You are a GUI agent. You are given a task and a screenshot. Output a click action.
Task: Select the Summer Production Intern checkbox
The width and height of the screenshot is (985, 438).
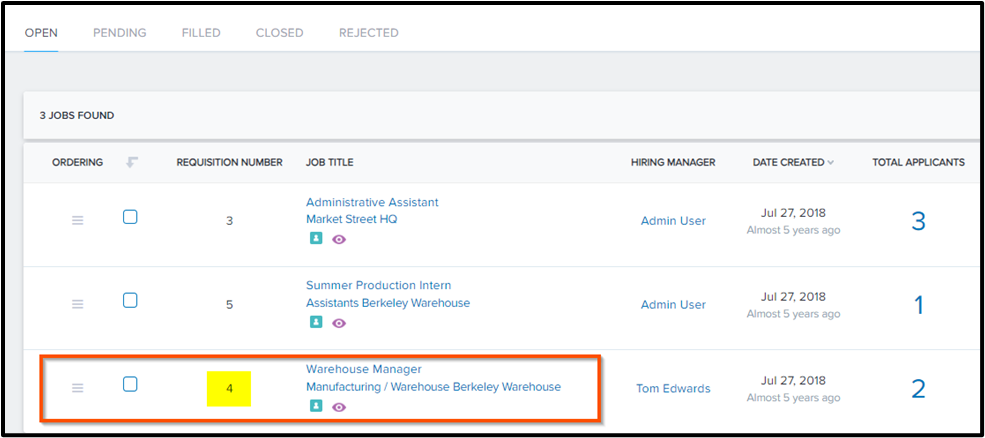coord(130,301)
